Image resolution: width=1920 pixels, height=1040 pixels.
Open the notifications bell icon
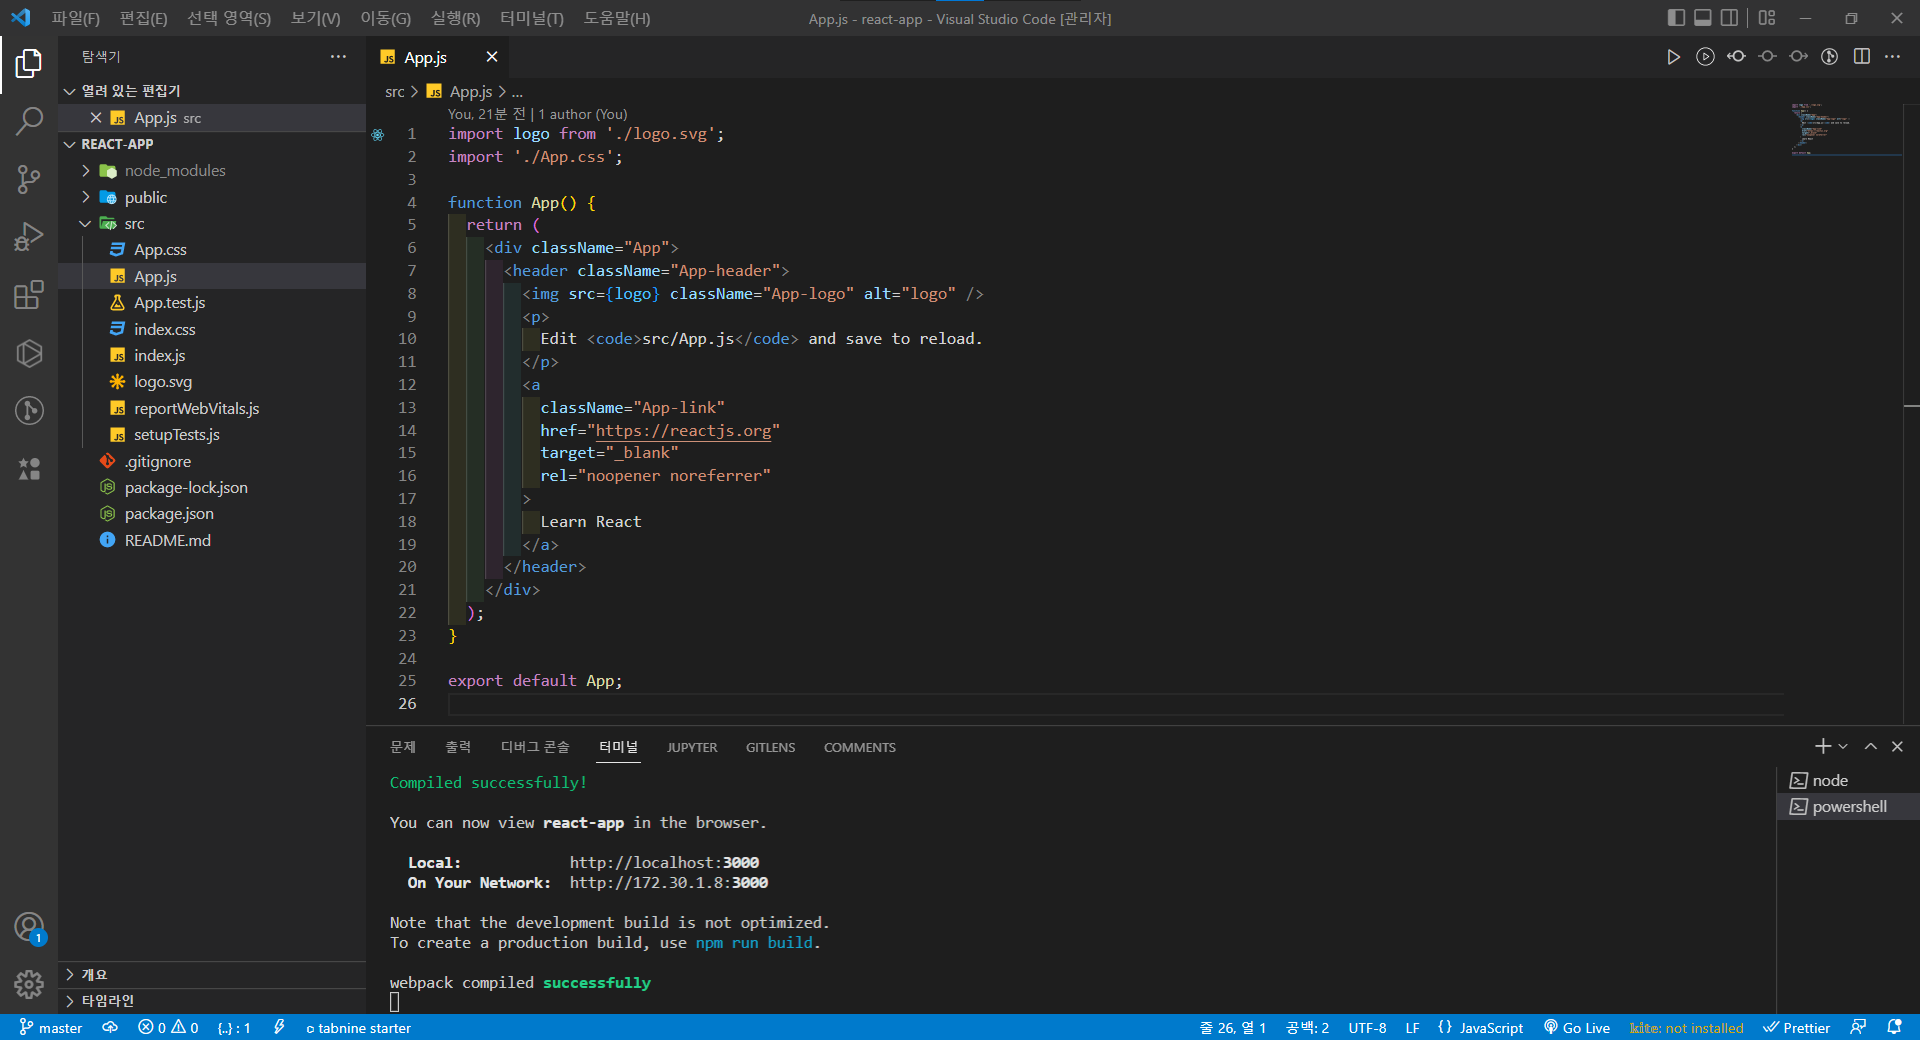point(1894,1028)
